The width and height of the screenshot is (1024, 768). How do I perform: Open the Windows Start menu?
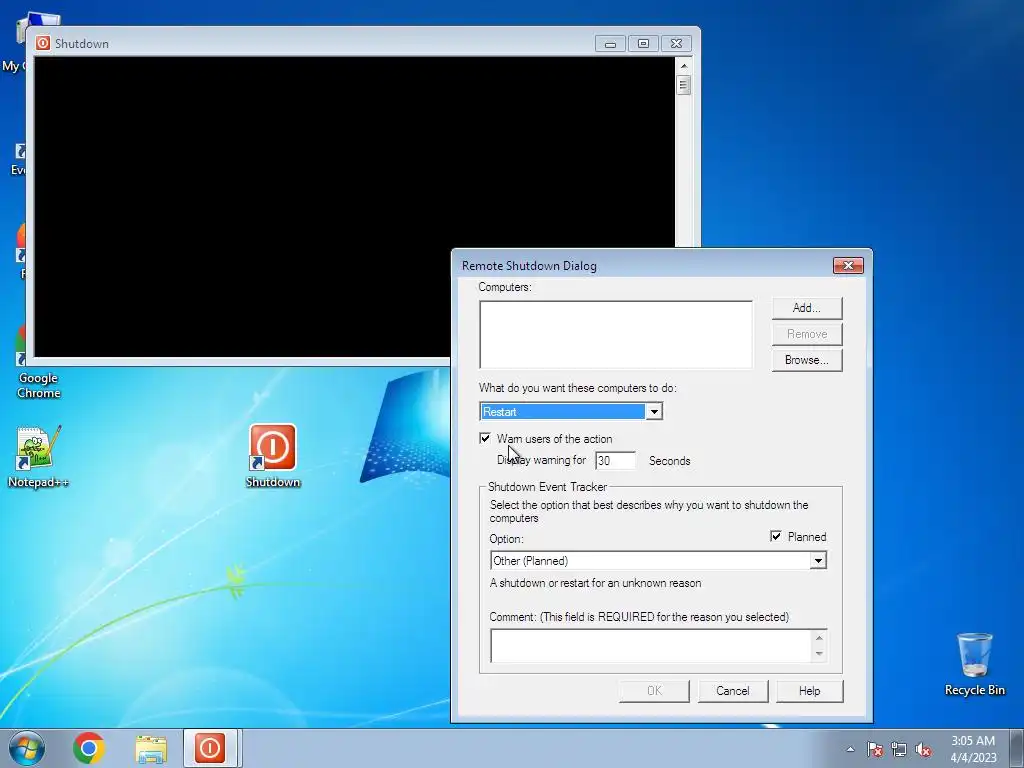pyautogui.click(x=27, y=748)
